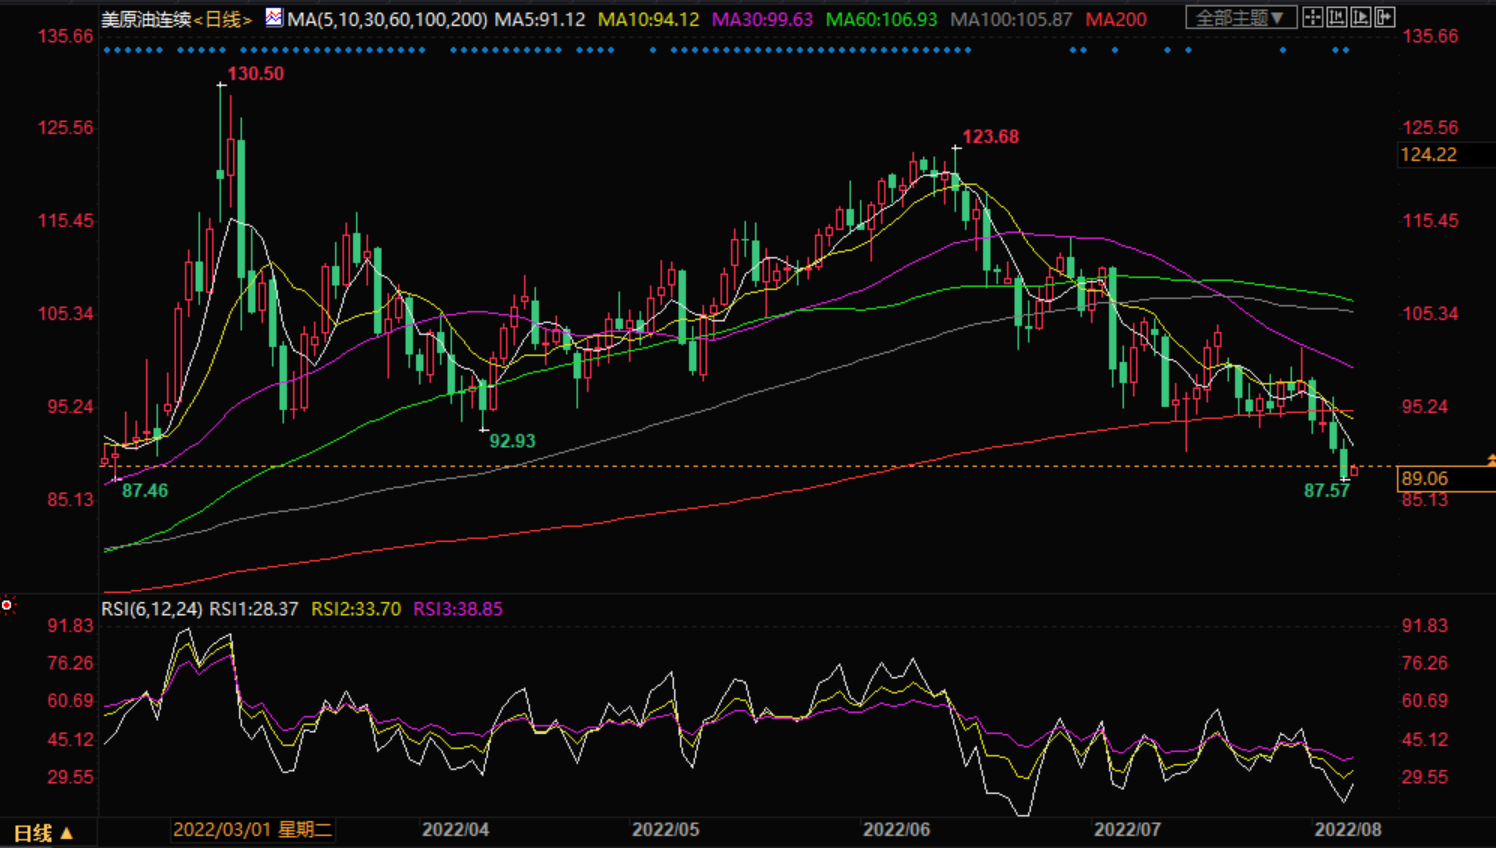The width and height of the screenshot is (1496, 848).
Task: Click the 2022/06 marker on time axis
Action: pyautogui.click(x=896, y=829)
